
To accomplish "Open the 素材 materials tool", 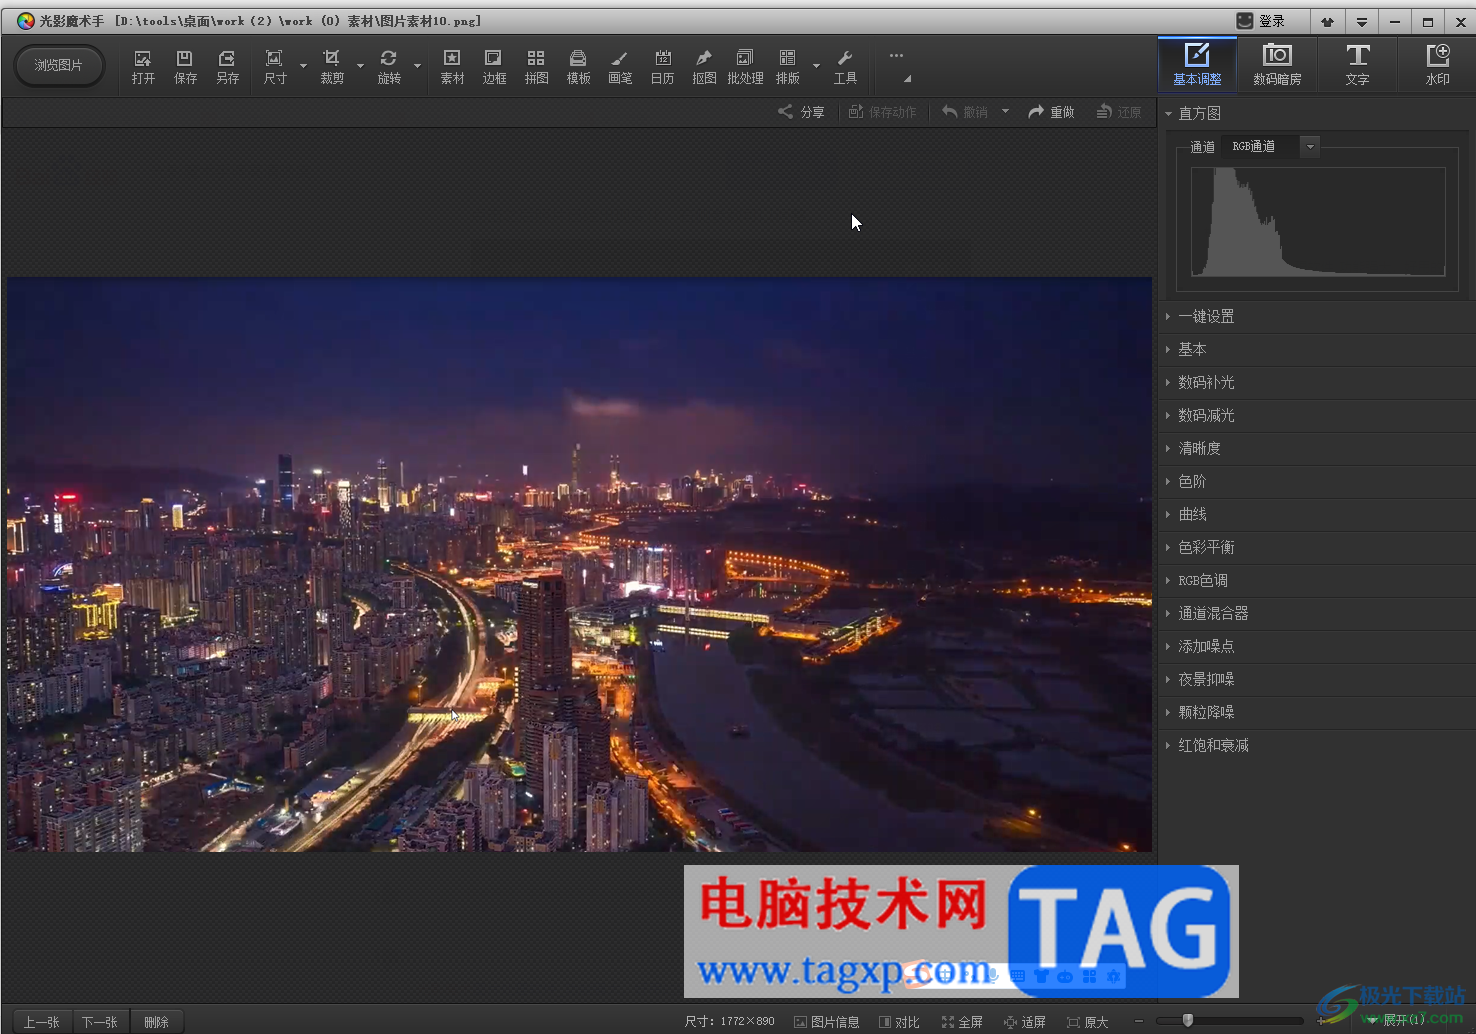I will pos(452,66).
